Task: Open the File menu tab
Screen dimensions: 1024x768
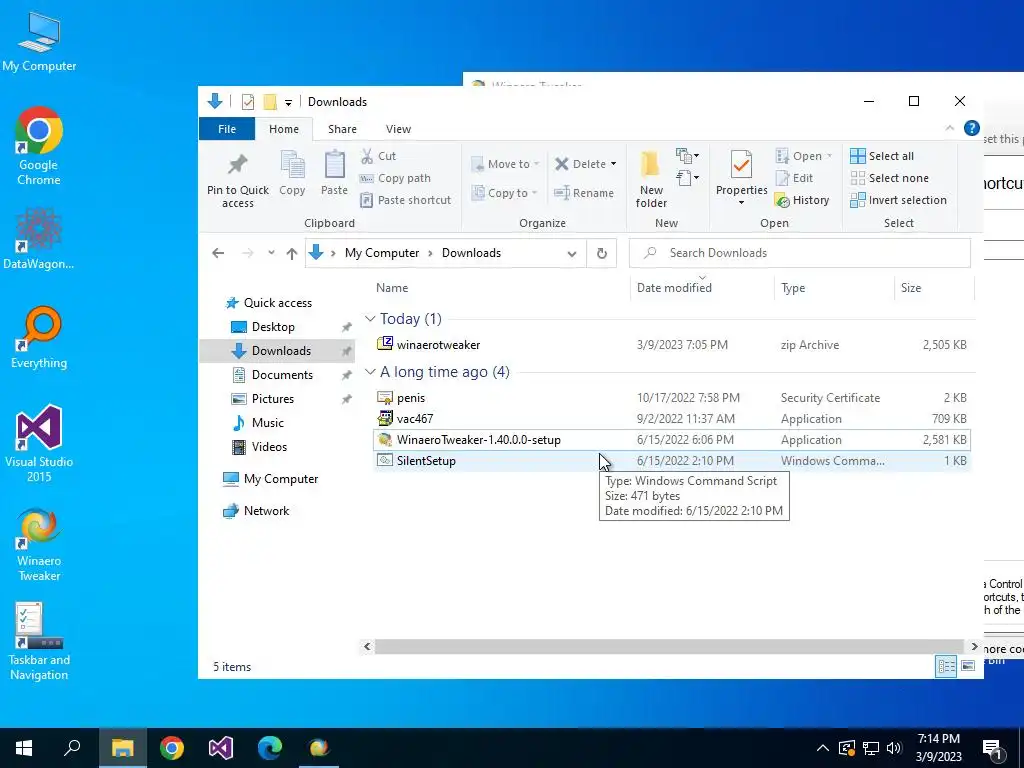Action: pos(227,129)
